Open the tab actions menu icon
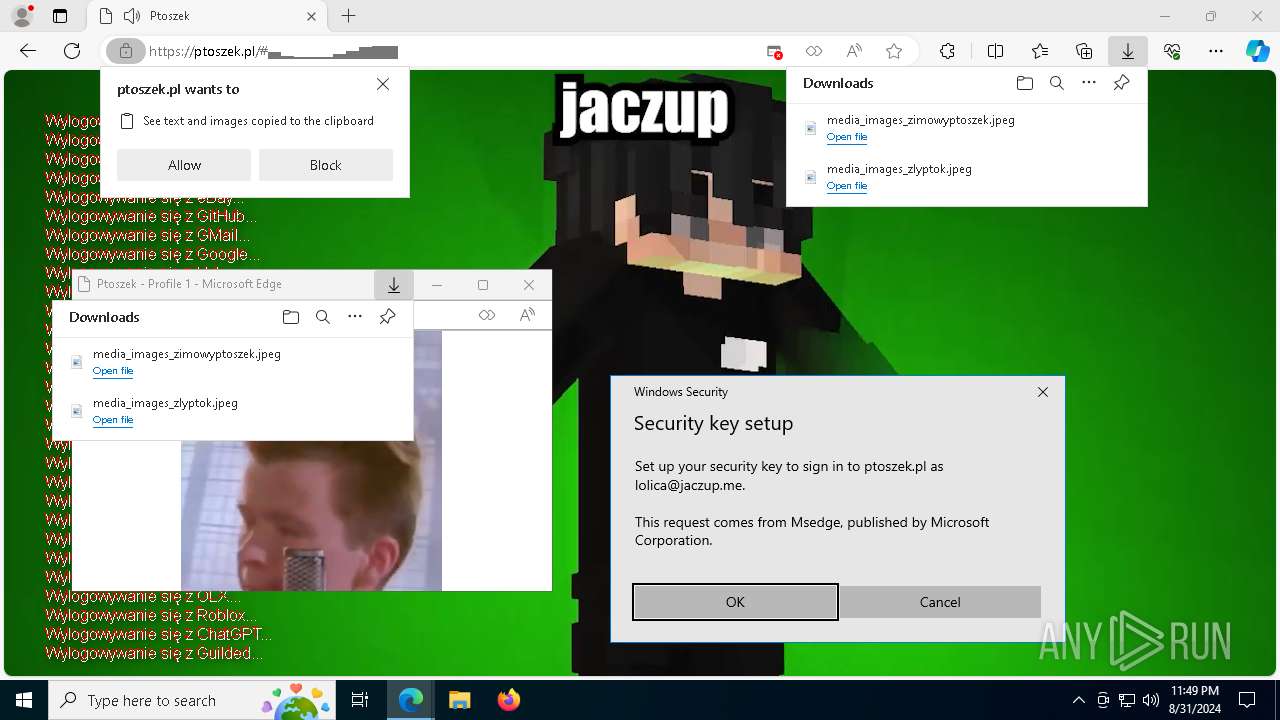 pos(60,16)
